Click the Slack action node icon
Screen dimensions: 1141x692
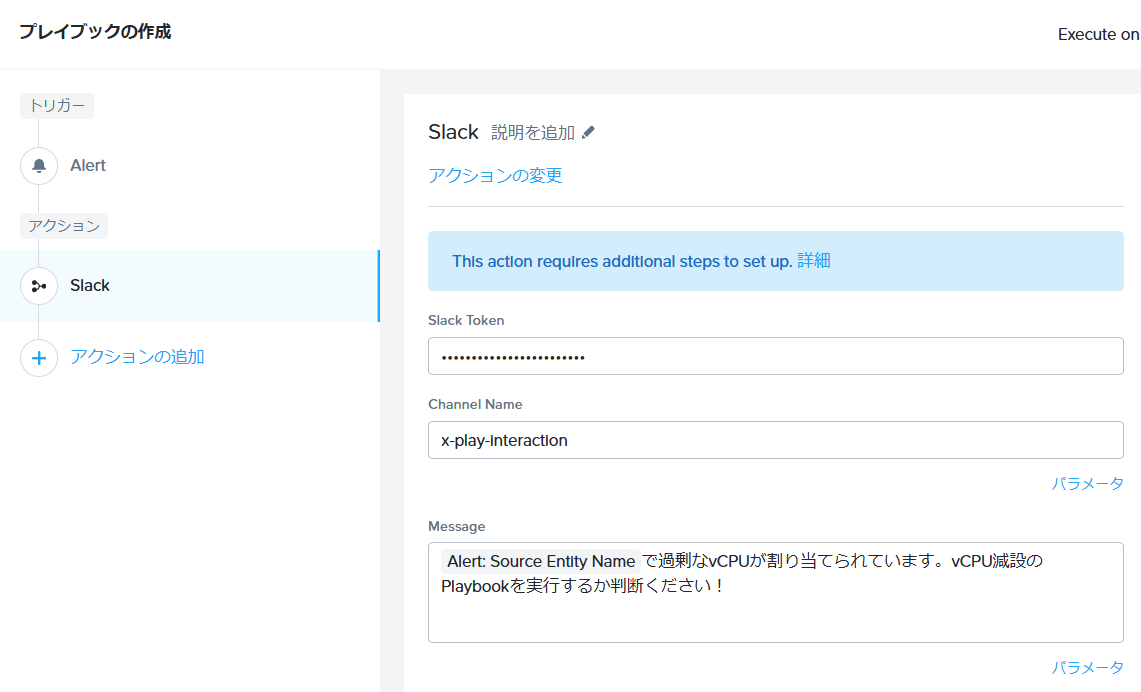pyautogui.click(x=39, y=286)
